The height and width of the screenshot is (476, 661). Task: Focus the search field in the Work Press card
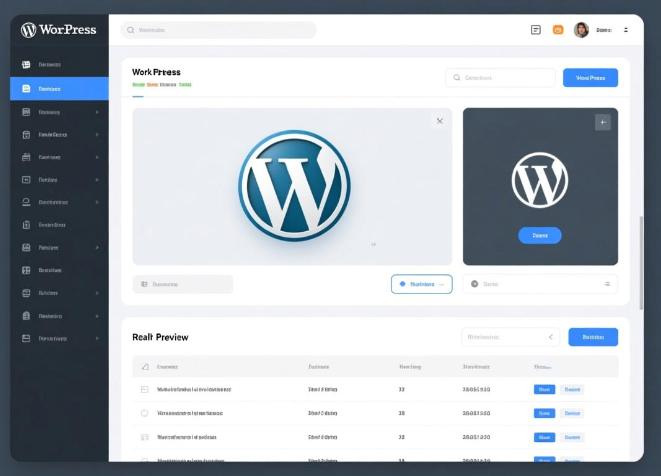[x=500, y=78]
